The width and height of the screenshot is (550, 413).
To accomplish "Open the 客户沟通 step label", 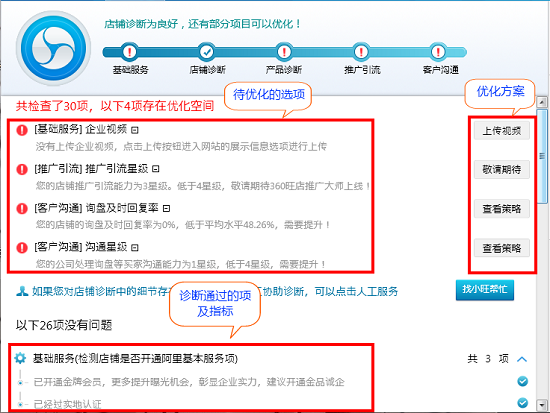I will point(441,70).
